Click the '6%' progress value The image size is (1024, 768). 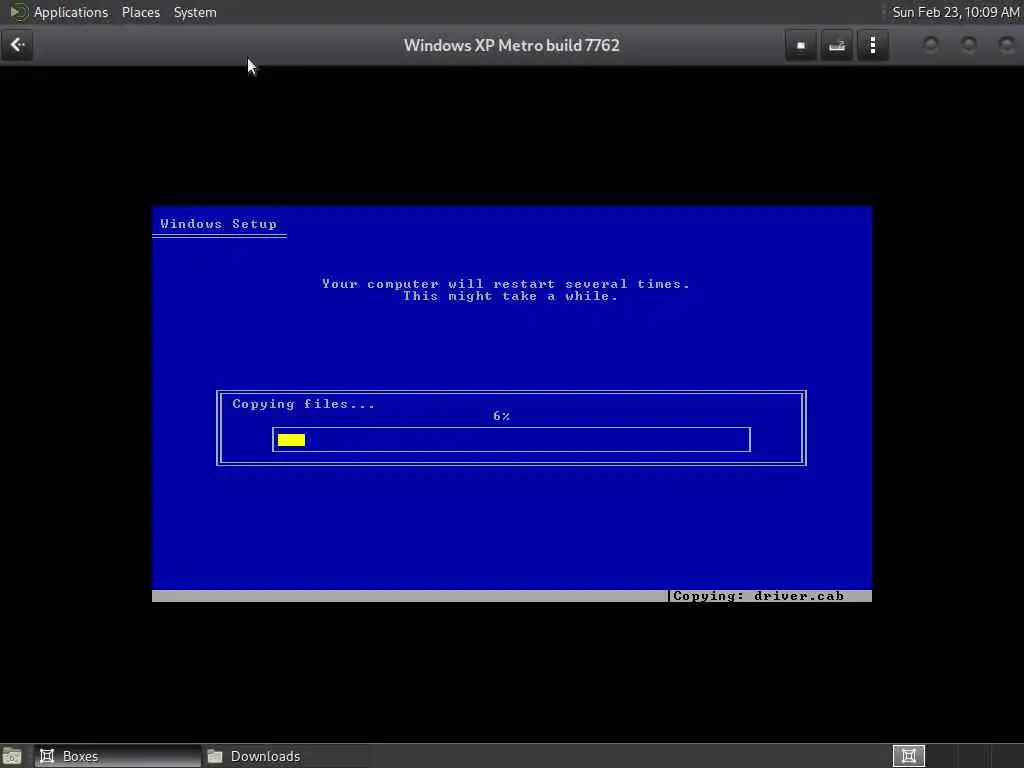point(502,416)
